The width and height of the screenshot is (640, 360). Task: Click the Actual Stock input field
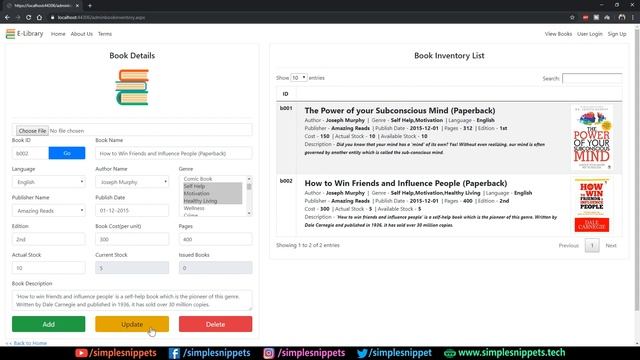click(x=49, y=268)
